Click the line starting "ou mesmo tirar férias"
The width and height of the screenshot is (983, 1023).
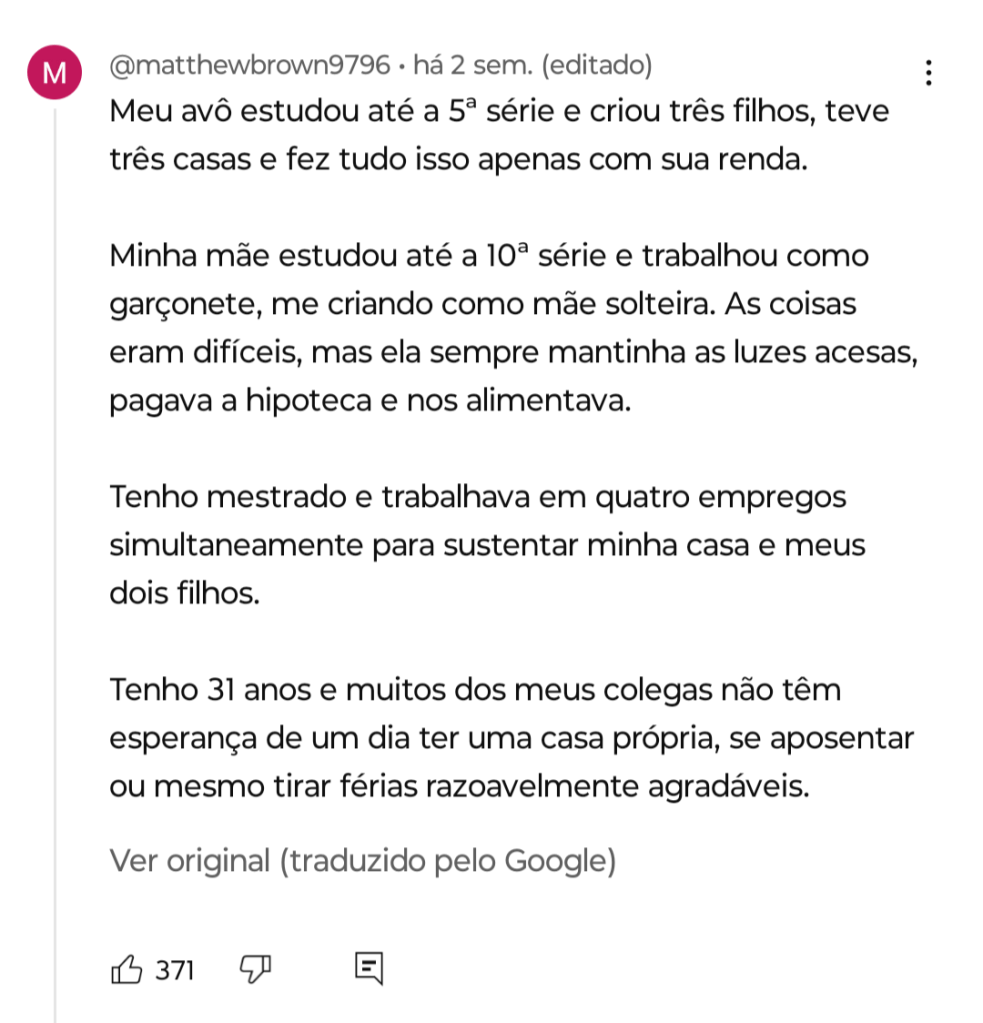click(458, 786)
